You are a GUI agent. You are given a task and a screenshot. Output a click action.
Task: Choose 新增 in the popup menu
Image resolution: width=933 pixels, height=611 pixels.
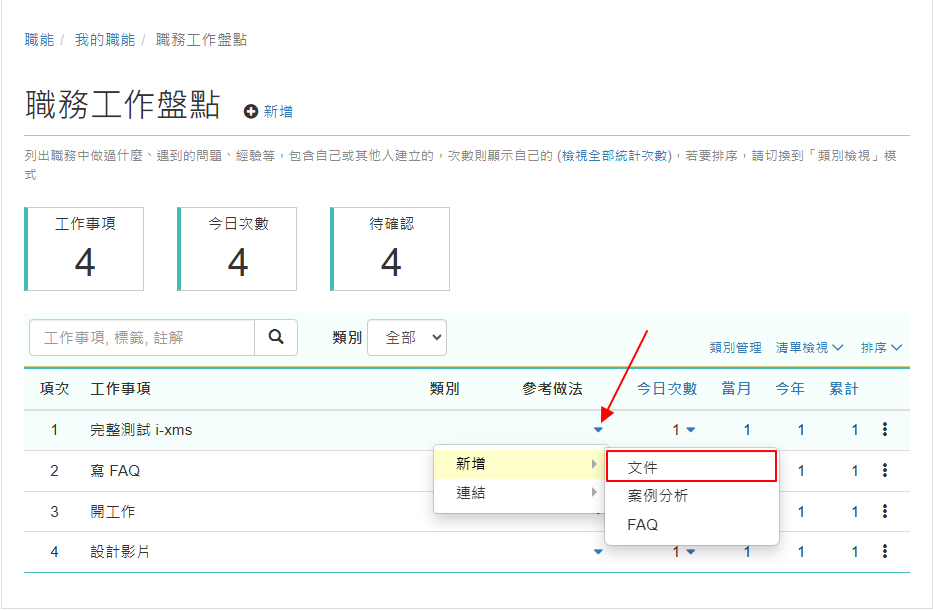(520, 463)
